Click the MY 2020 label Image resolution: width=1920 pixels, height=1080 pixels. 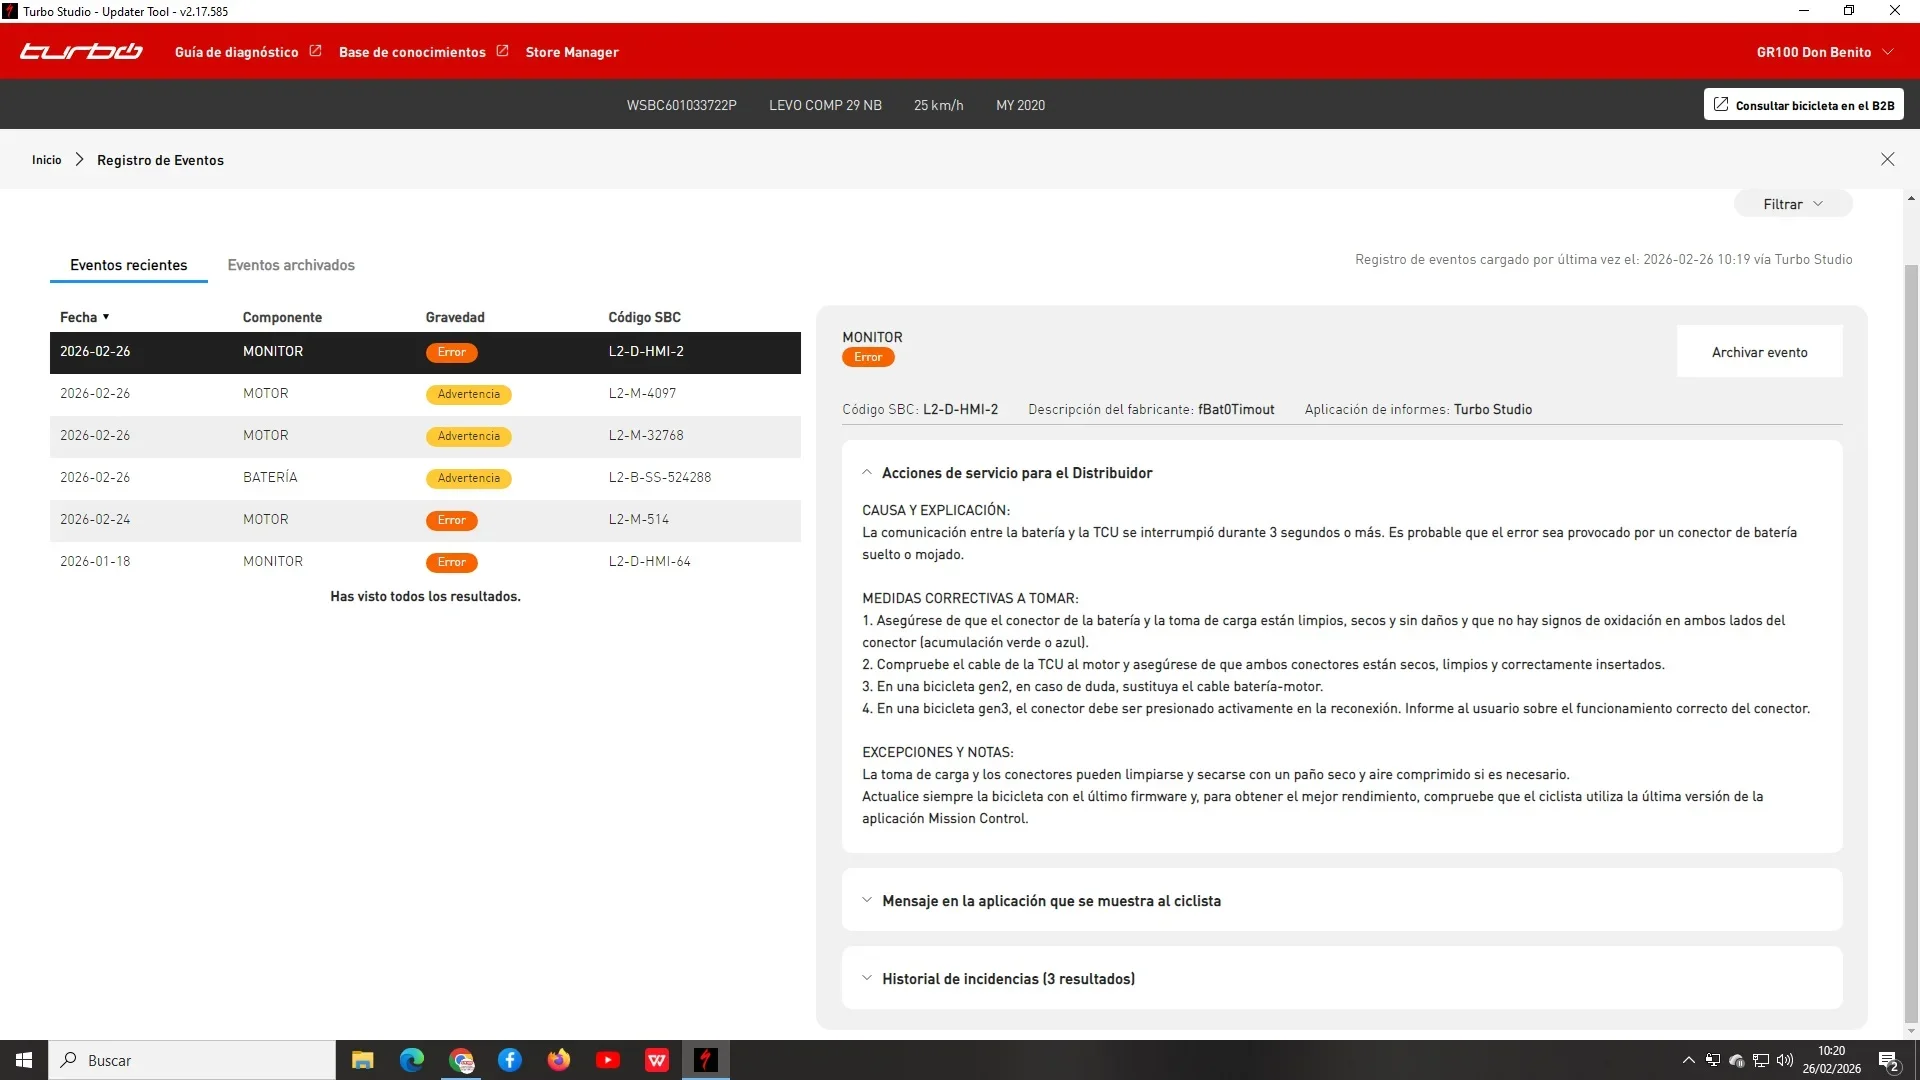(1020, 105)
